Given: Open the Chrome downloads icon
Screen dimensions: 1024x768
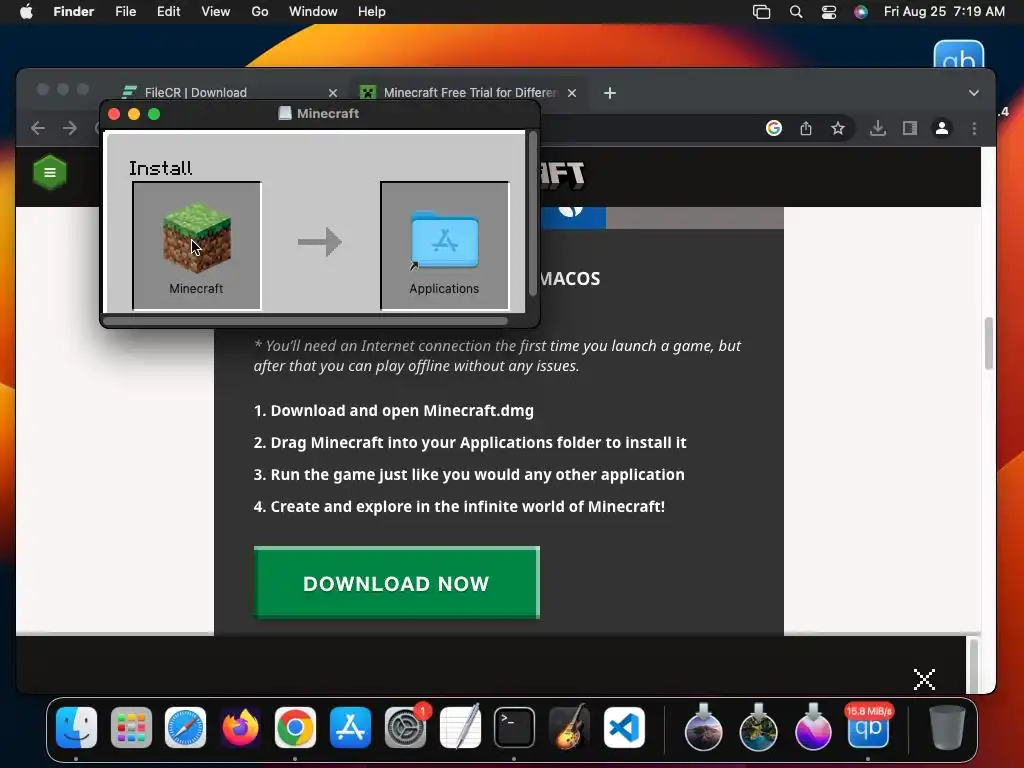Looking at the screenshot, I should (878, 128).
